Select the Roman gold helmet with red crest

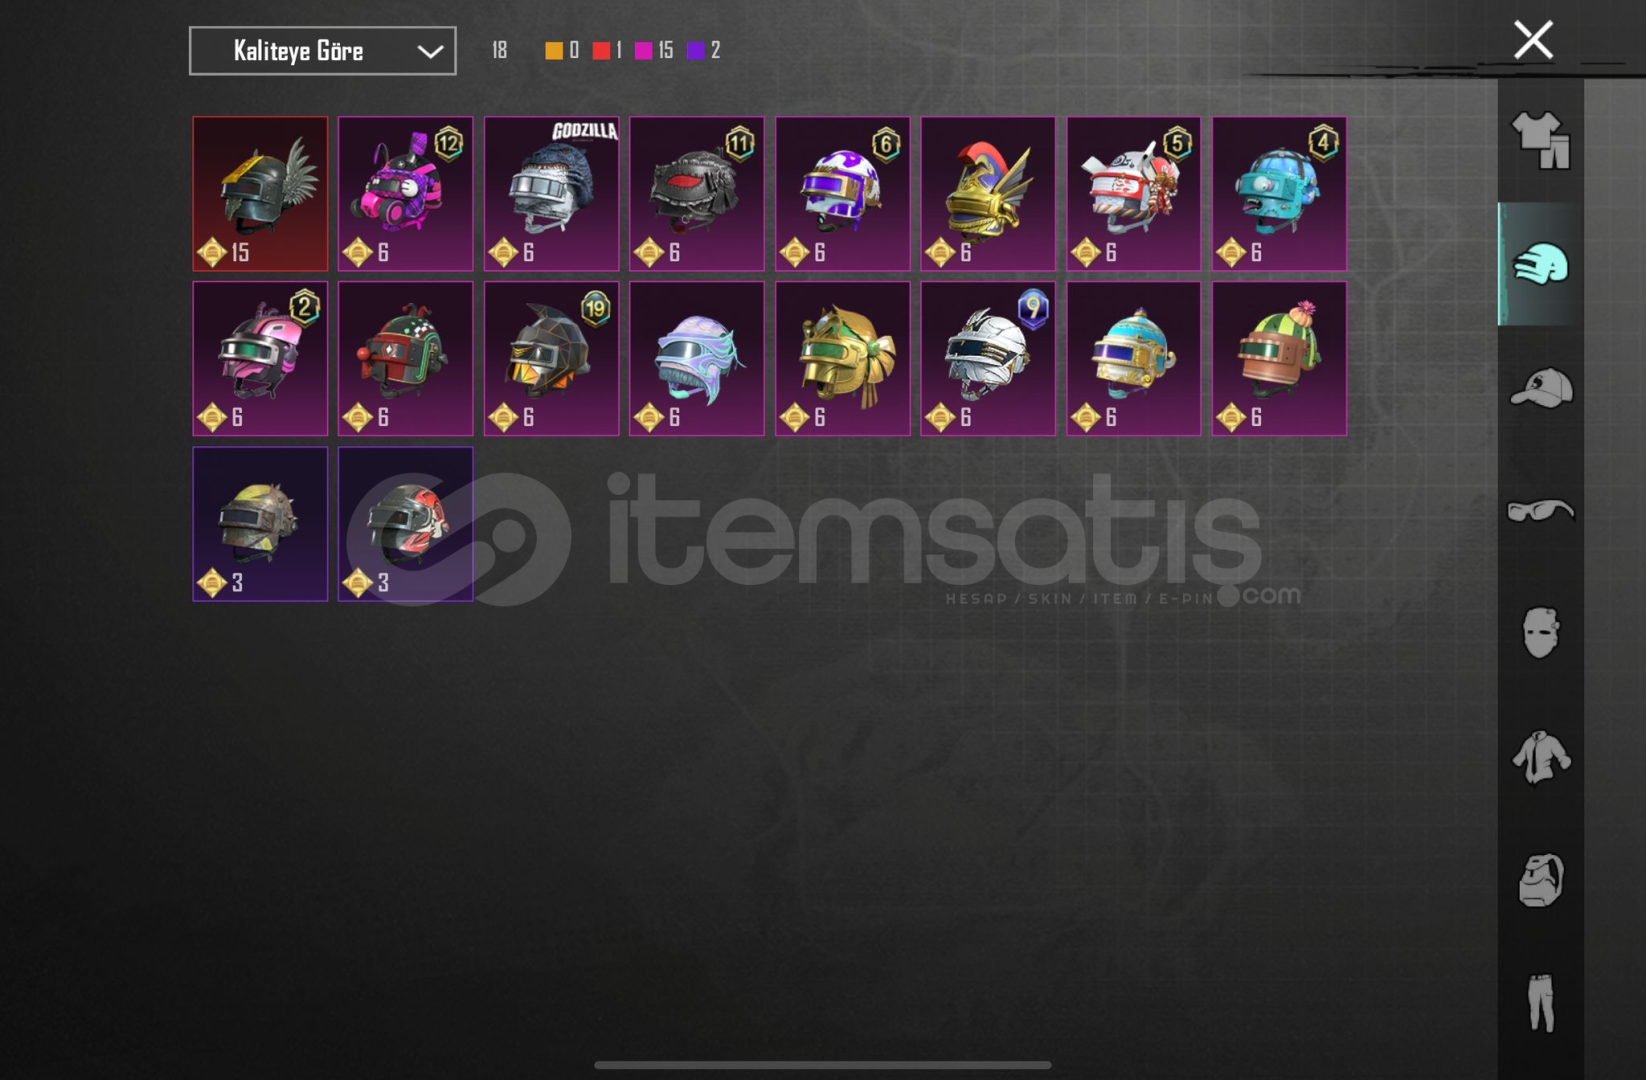point(988,194)
